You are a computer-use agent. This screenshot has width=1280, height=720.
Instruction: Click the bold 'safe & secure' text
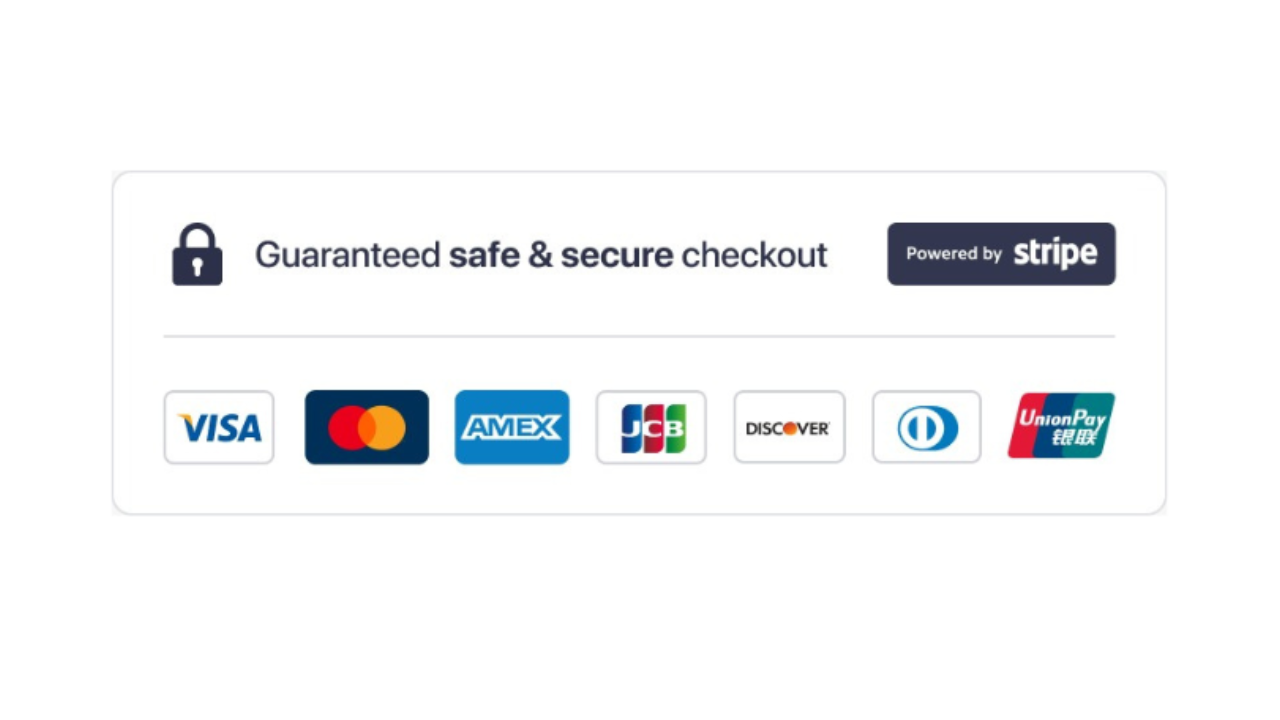[560, 255]
